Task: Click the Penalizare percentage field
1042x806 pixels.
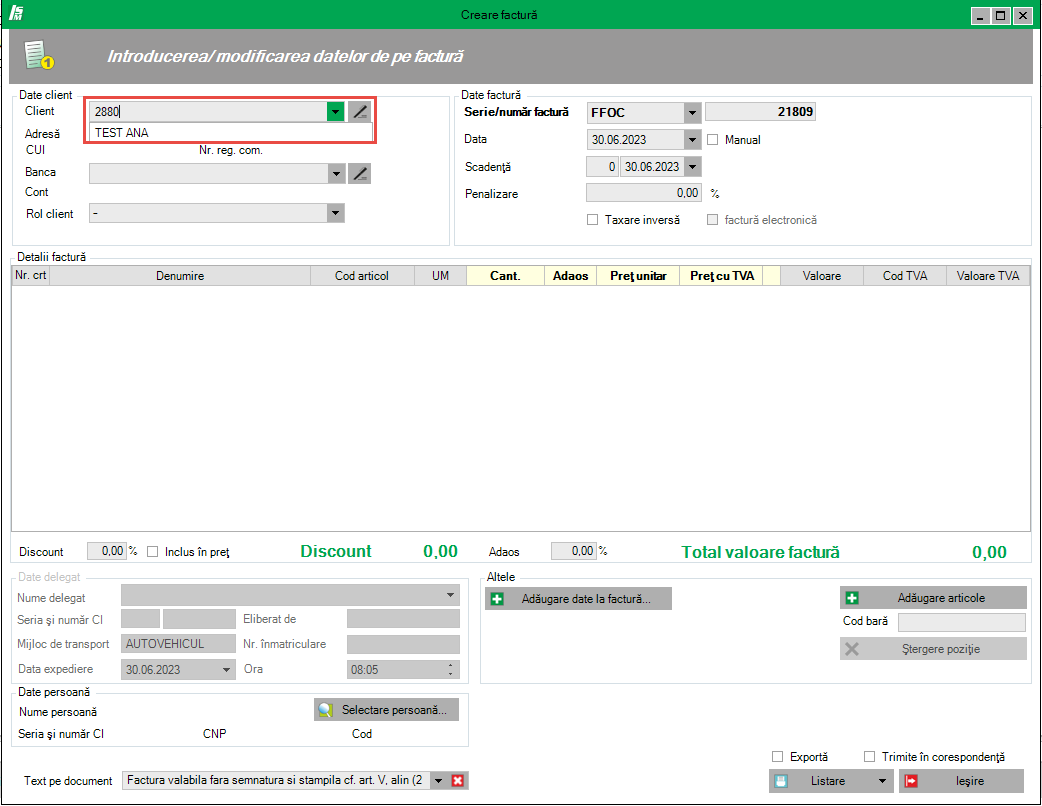Action: tap(644, 193)
